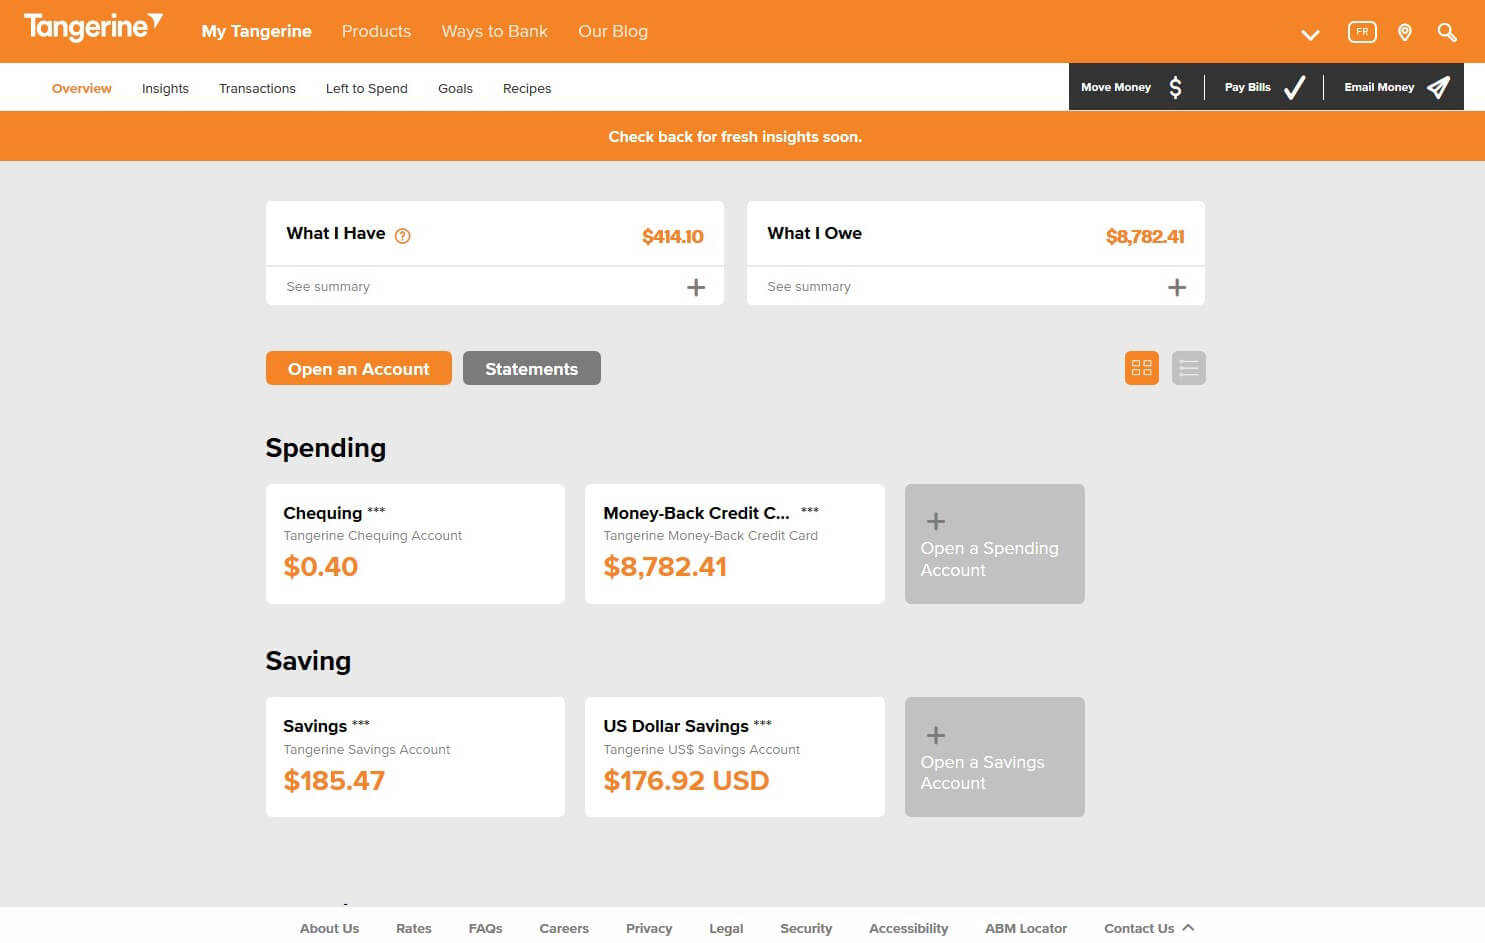The height and width of the screenshot is (943, 1485).
Task: Open the Chequing account card
Action: pos(415,544)
